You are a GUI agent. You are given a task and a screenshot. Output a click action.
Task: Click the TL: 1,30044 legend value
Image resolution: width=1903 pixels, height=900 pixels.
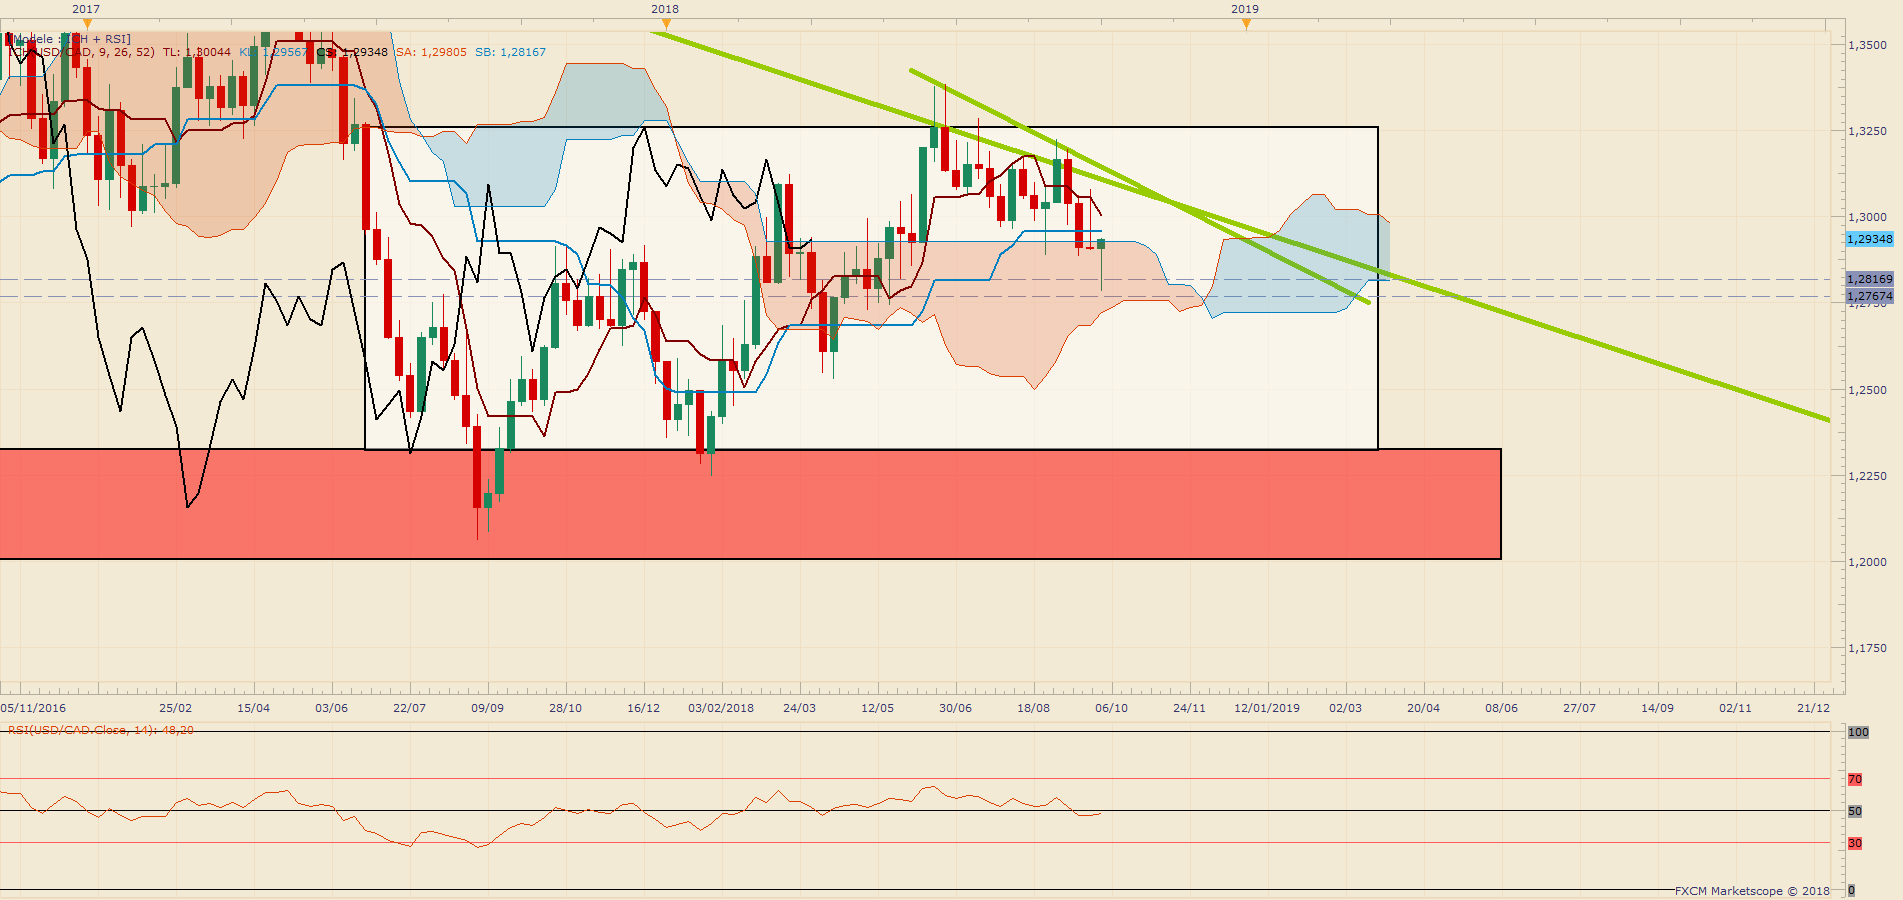(197, 52)
